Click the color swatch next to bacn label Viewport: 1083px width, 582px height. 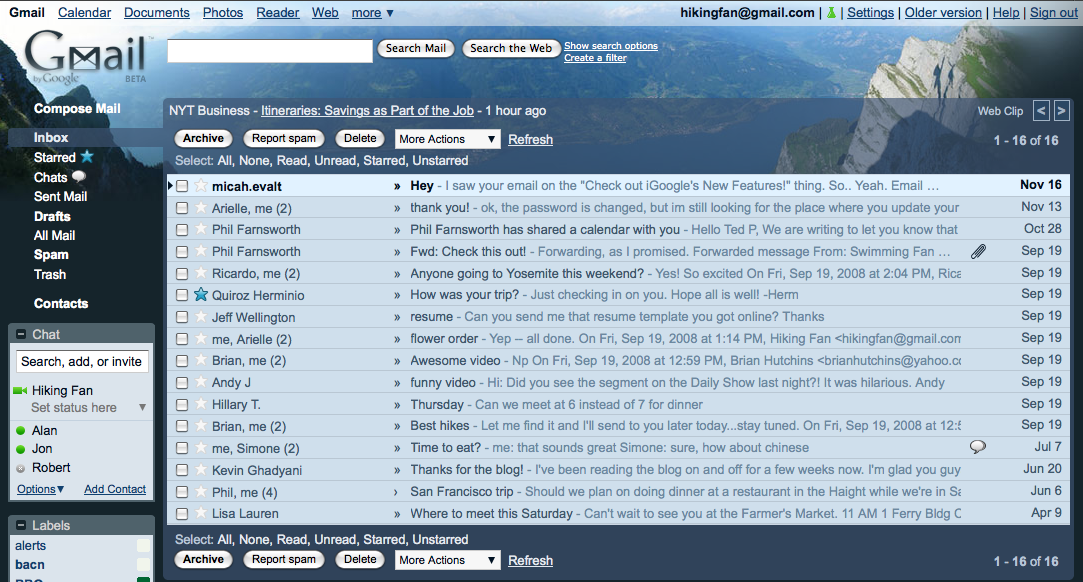click(x=144, y=565)
